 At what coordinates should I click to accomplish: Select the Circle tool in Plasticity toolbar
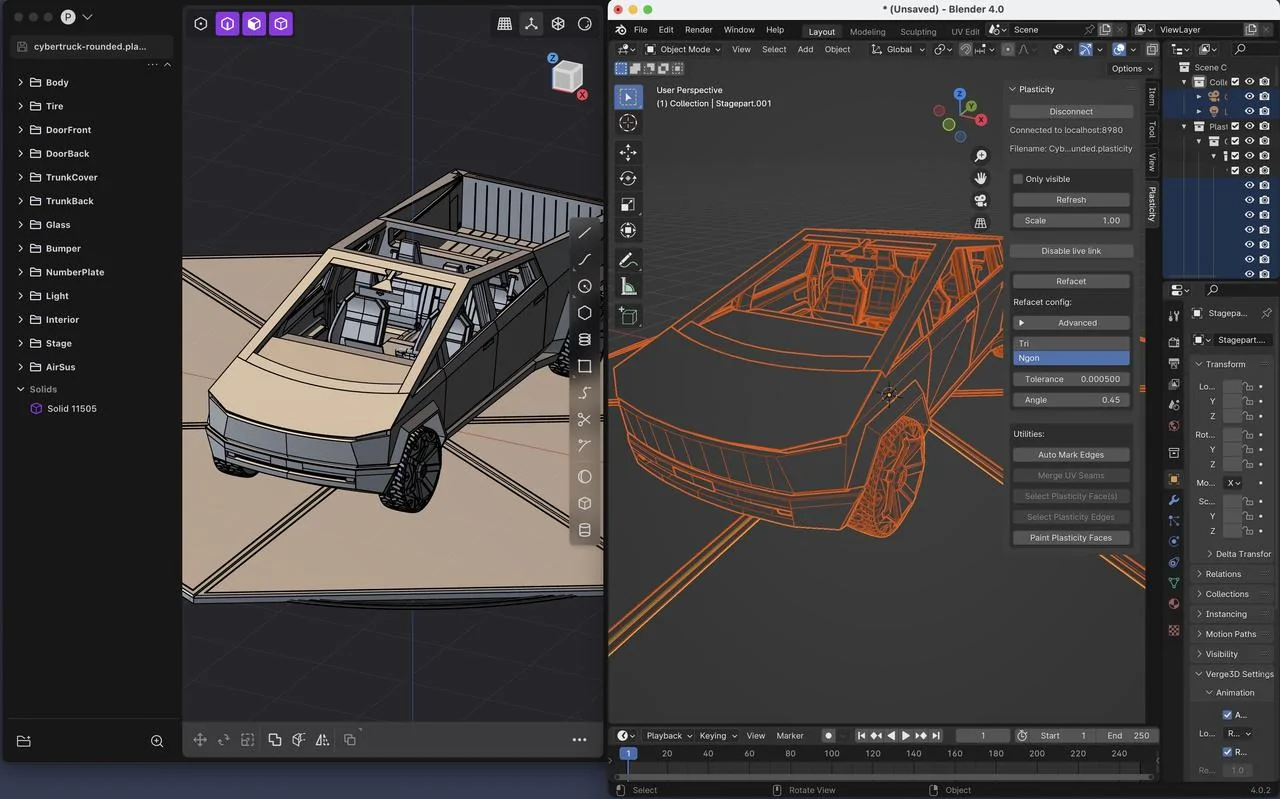pos(585,286)
